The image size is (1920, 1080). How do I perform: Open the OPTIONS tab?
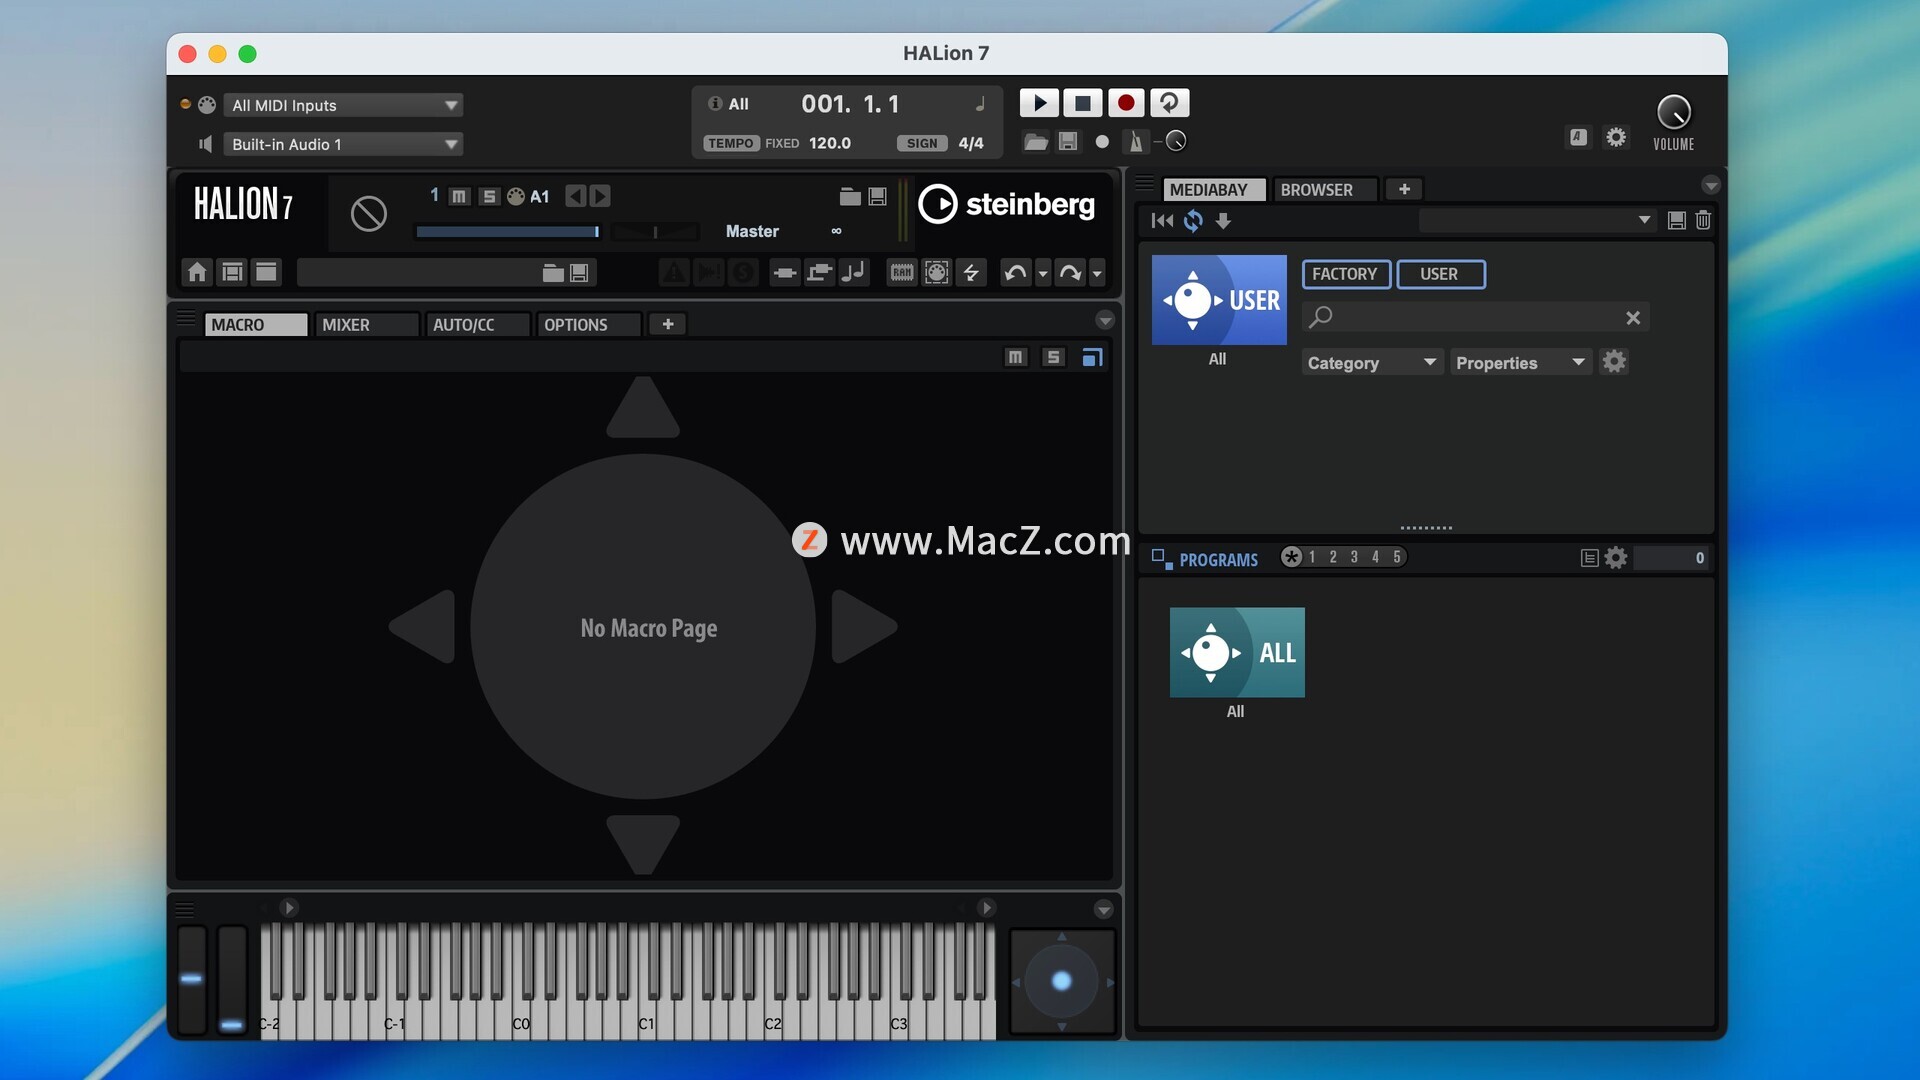[x=589, y=325]
